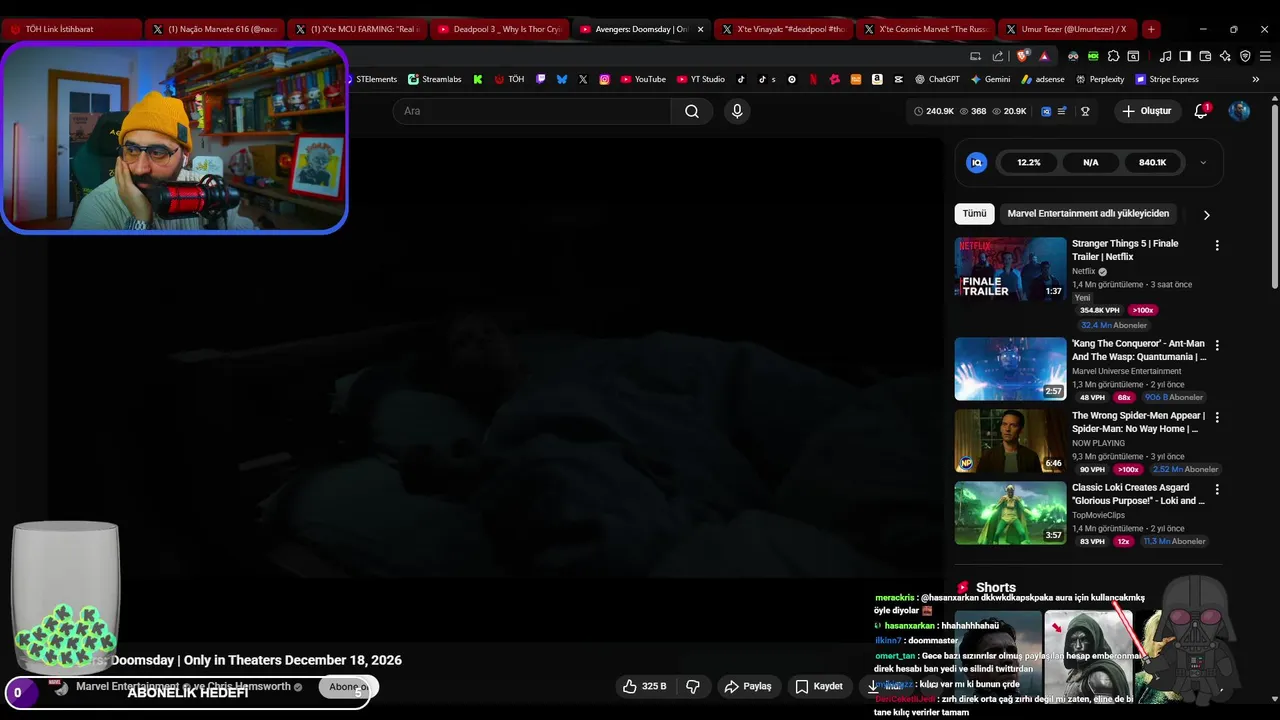Open browser main hamburger menu

[1265, 56]
